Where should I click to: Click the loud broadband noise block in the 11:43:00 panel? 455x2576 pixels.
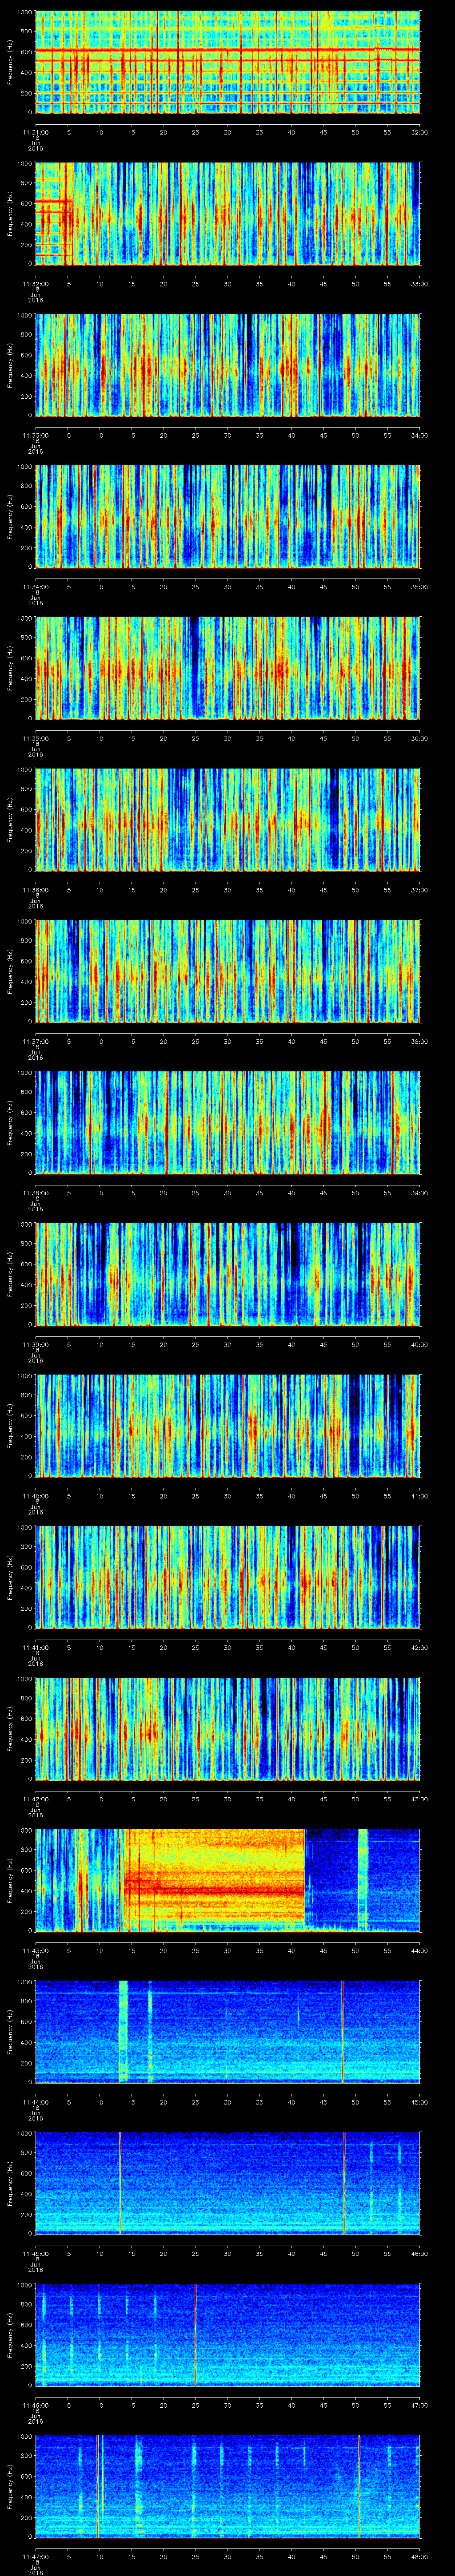coord(214,1880)
